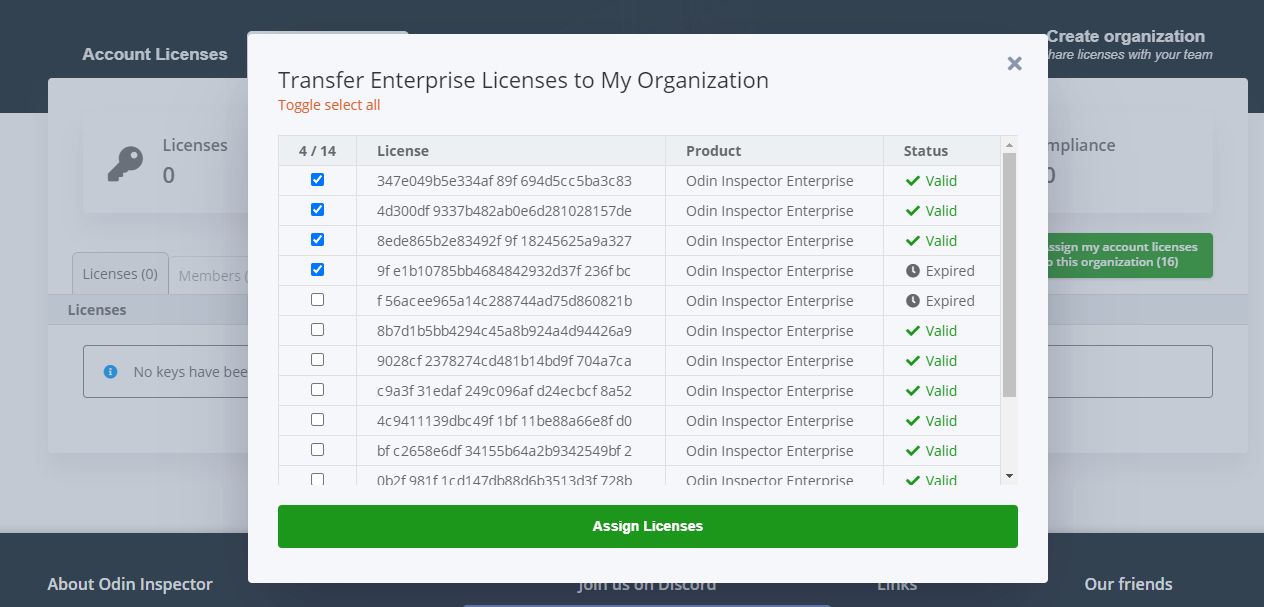1264x607 pixels.
Task: Click license key starting with 9028cf
Action: point(504,361)
